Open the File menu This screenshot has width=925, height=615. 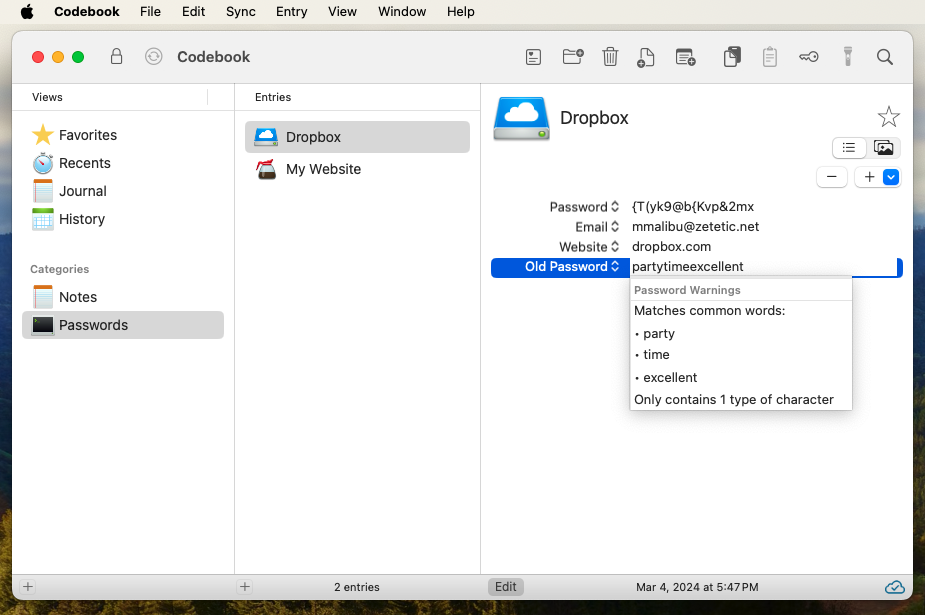pyautogui.click(x=150, y=12)
